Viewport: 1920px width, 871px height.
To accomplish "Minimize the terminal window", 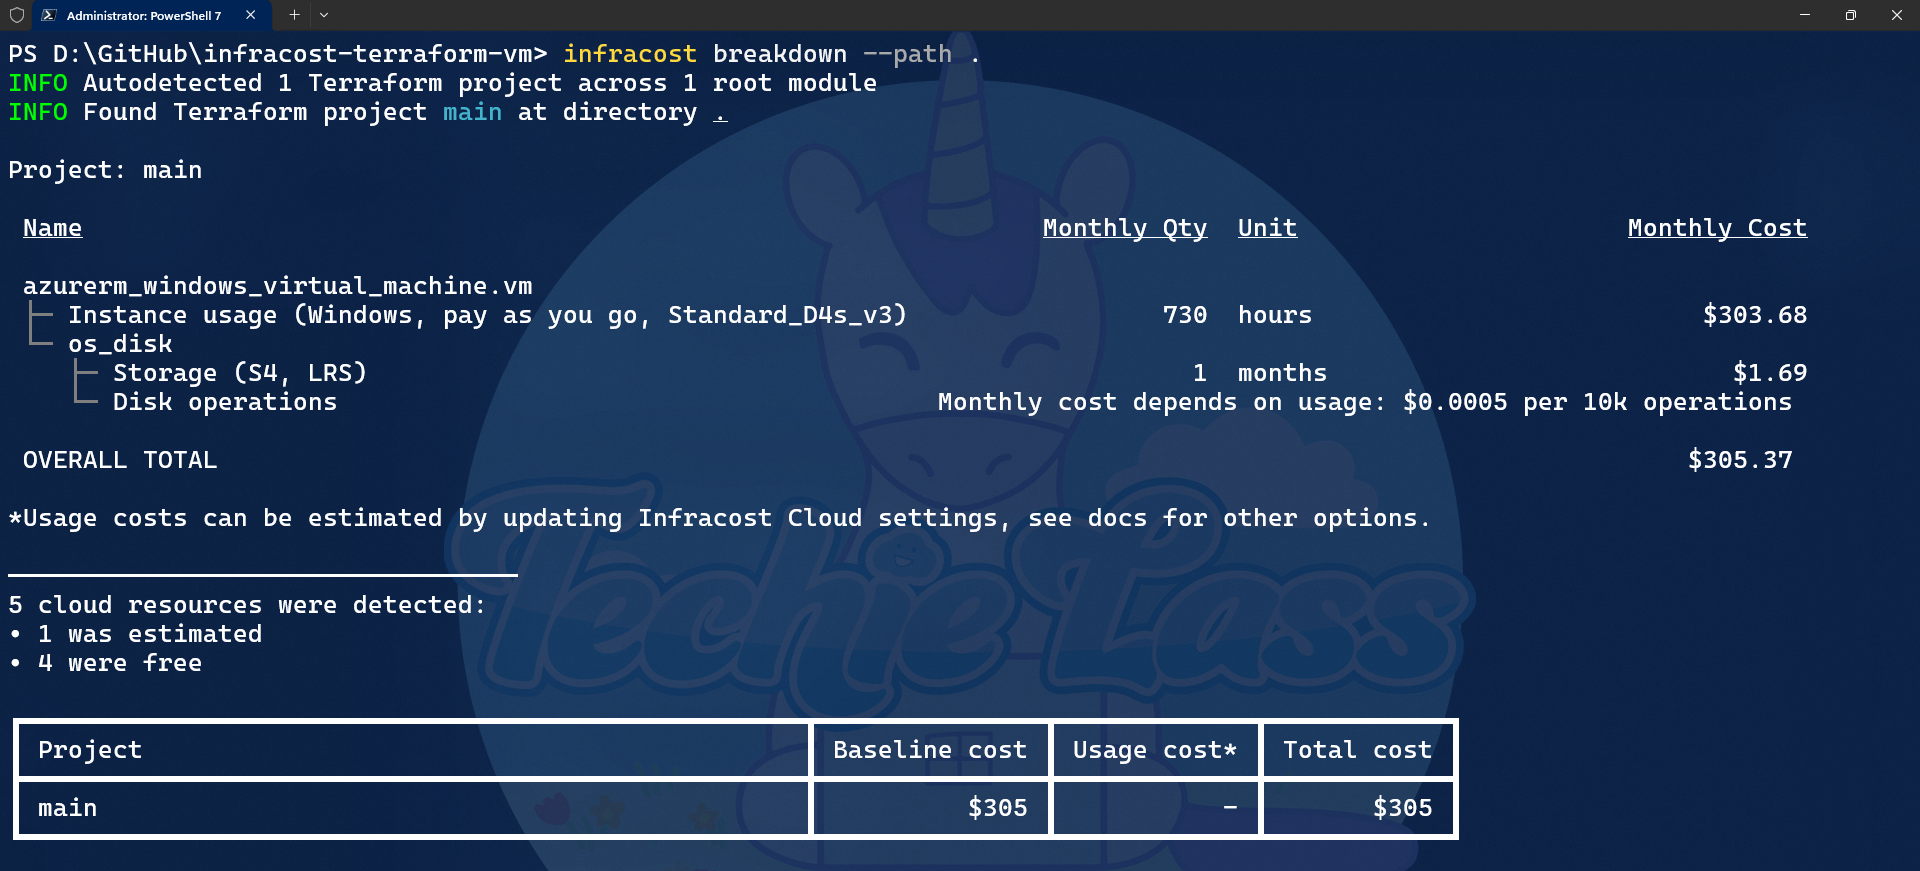I will pos(1805,15).
